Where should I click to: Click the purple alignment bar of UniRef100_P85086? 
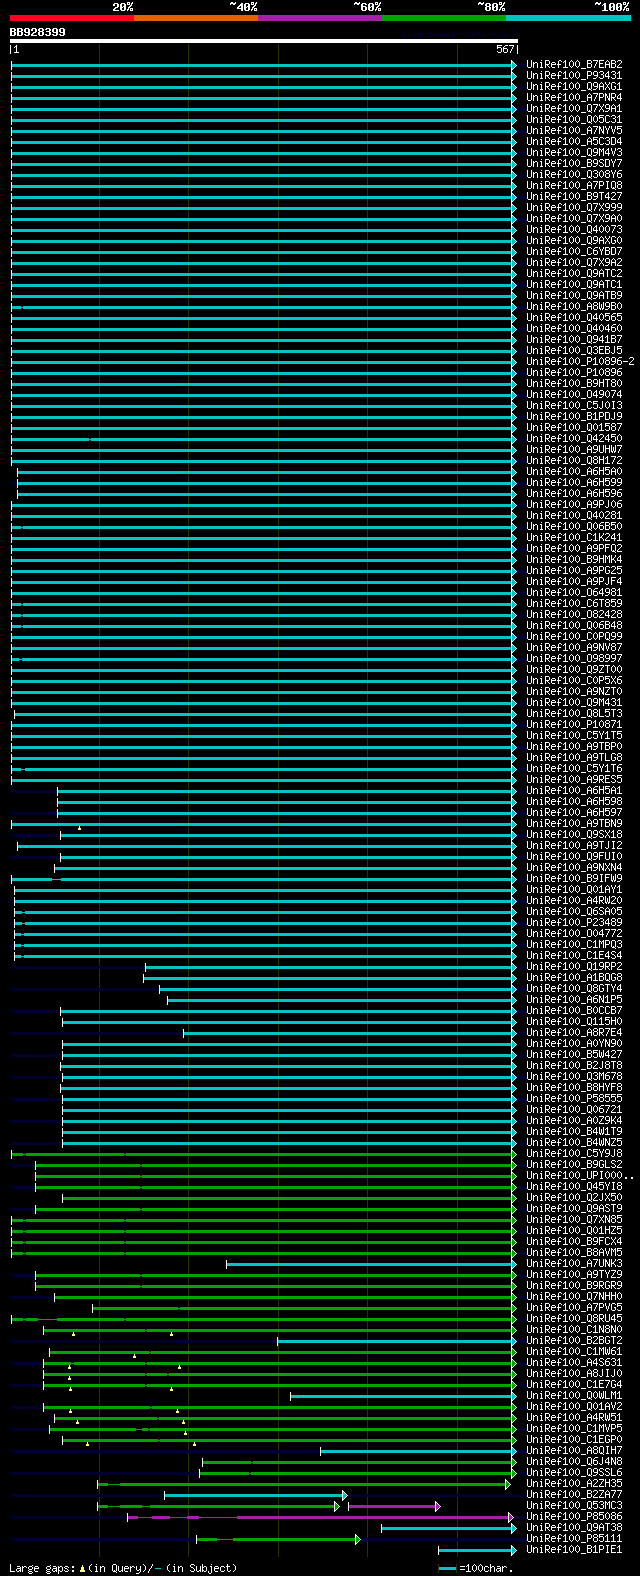320,1517
